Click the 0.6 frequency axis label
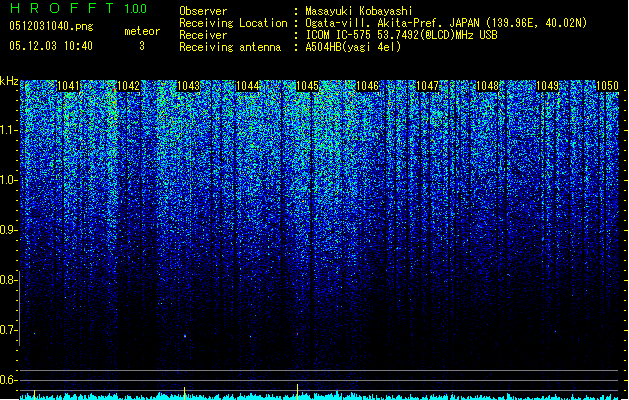Image resolution: width=629 pixels, height=400 pixels. tap(8, 380)
